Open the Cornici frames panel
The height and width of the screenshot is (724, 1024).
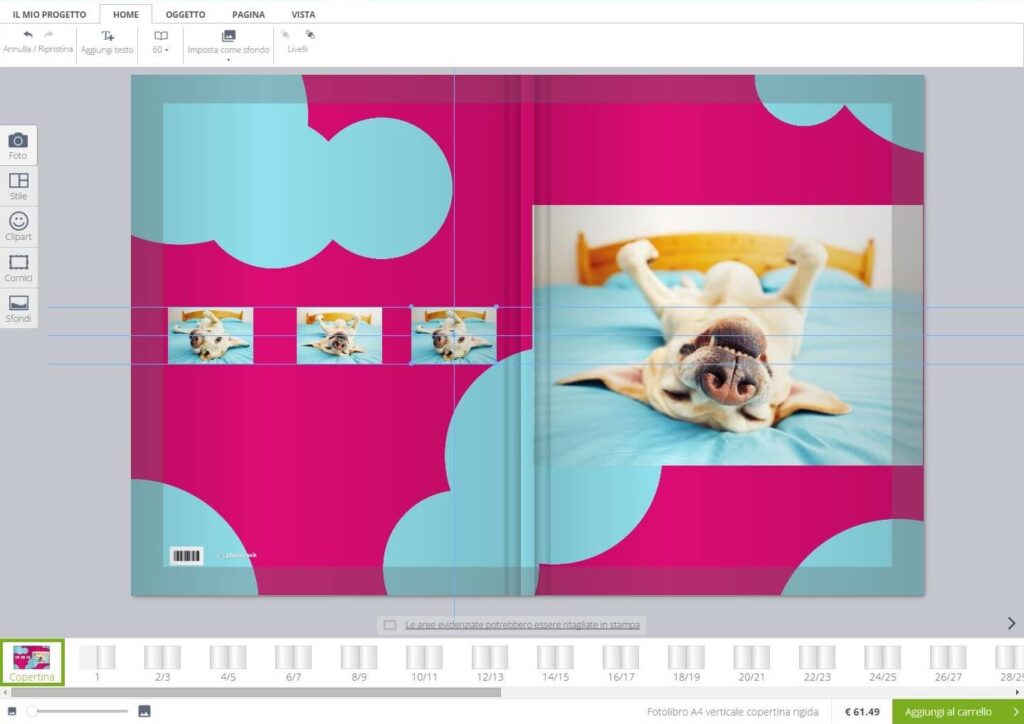(x=18, y=268)
